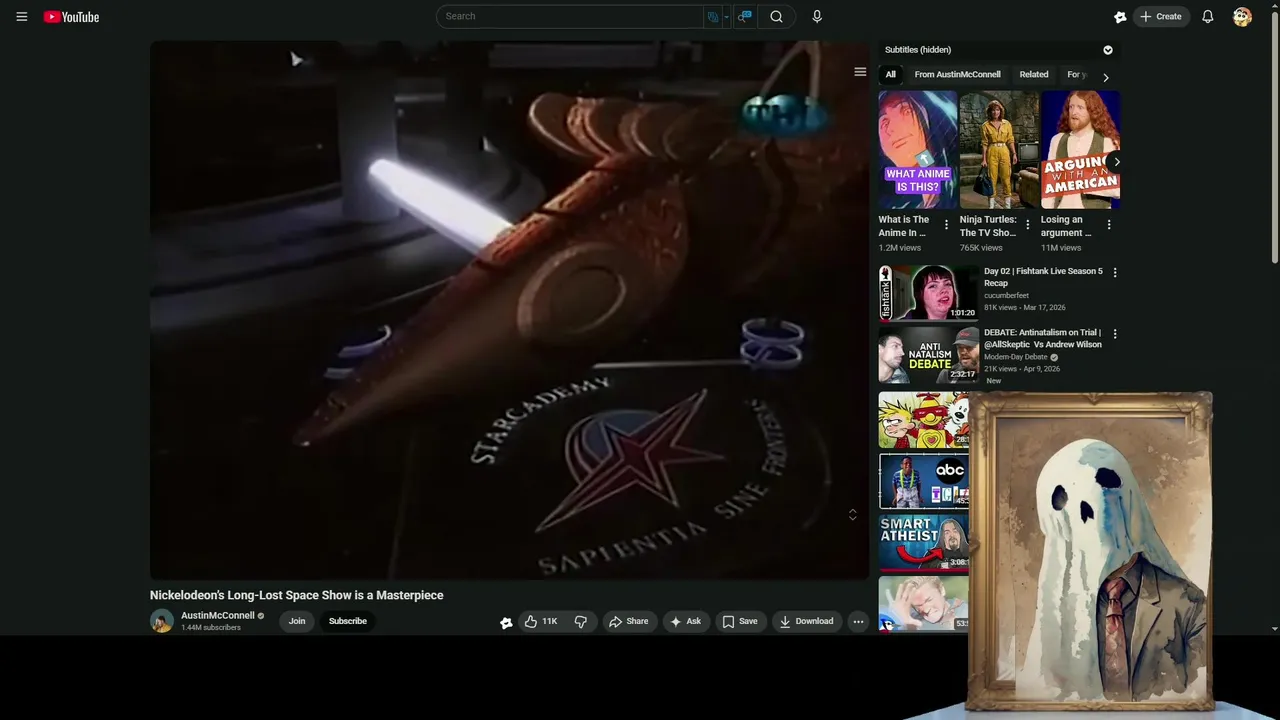Select the Related filter chip
The height and width of the screenshot is (720, 1280).
click(1034, 75)
